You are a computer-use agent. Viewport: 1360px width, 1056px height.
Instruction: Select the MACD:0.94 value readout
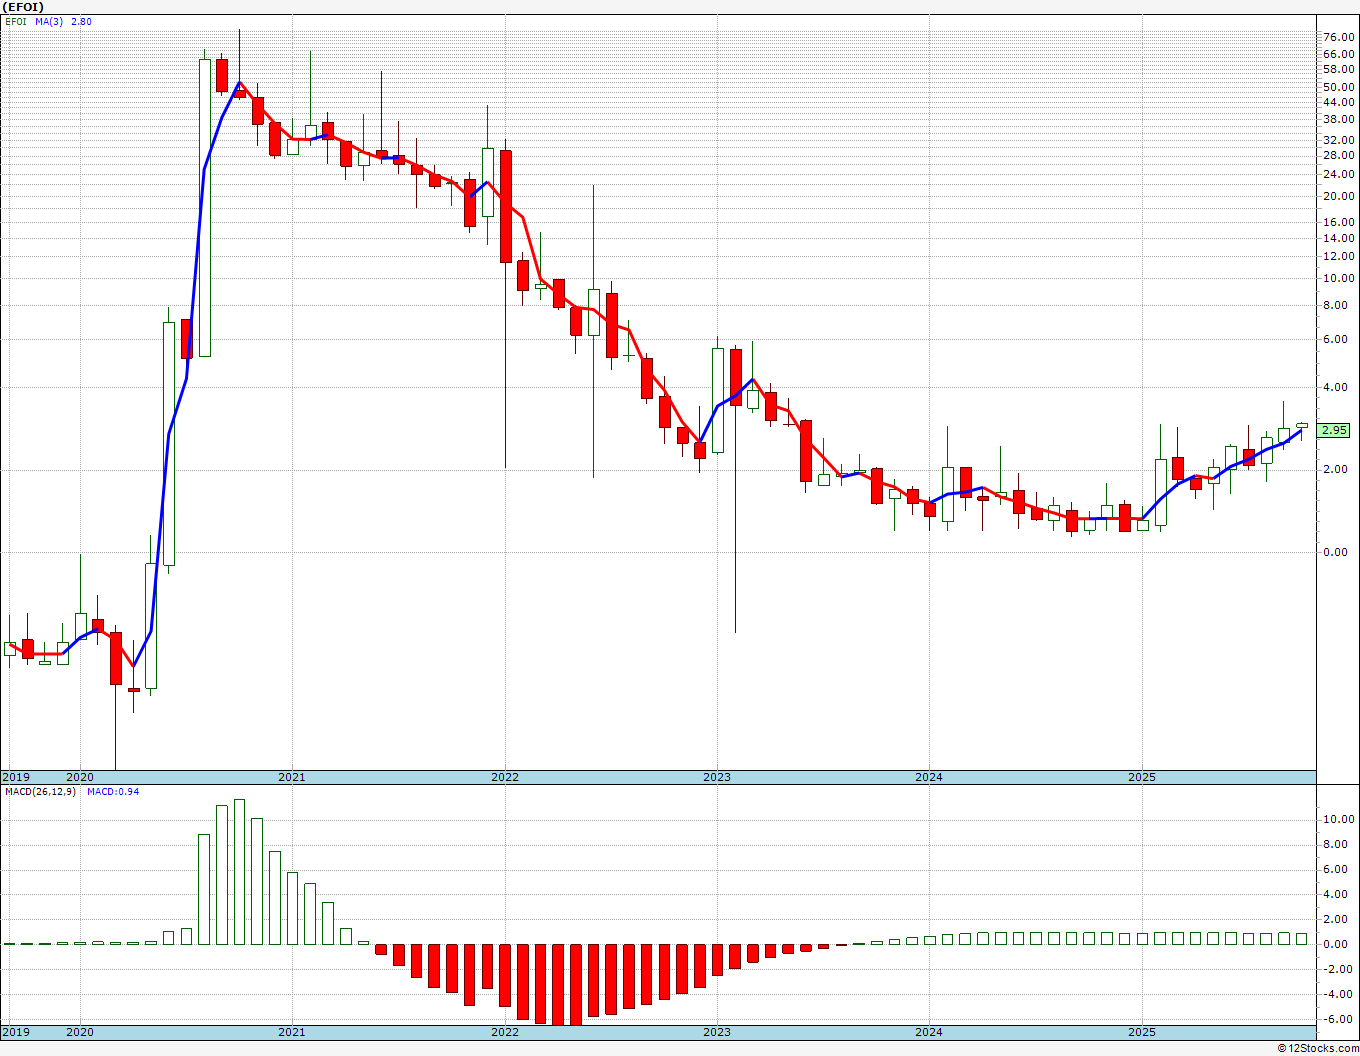pos(112,792)
